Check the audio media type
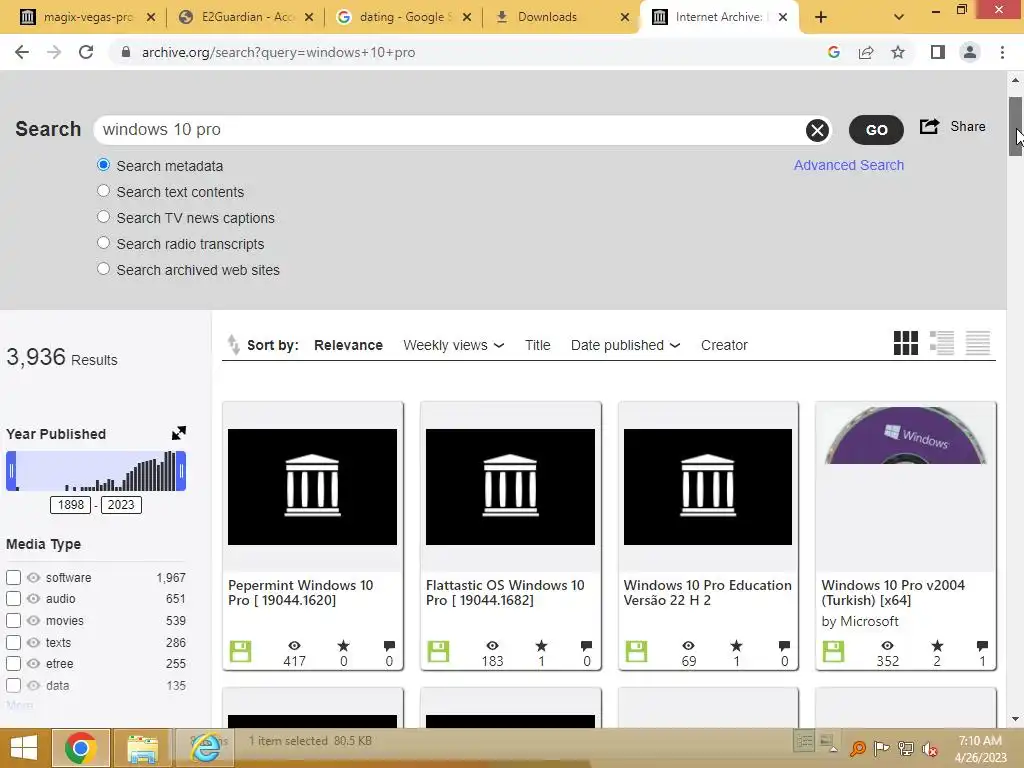This screenshot has width=1024, height=768. click(x=14, y=598)
